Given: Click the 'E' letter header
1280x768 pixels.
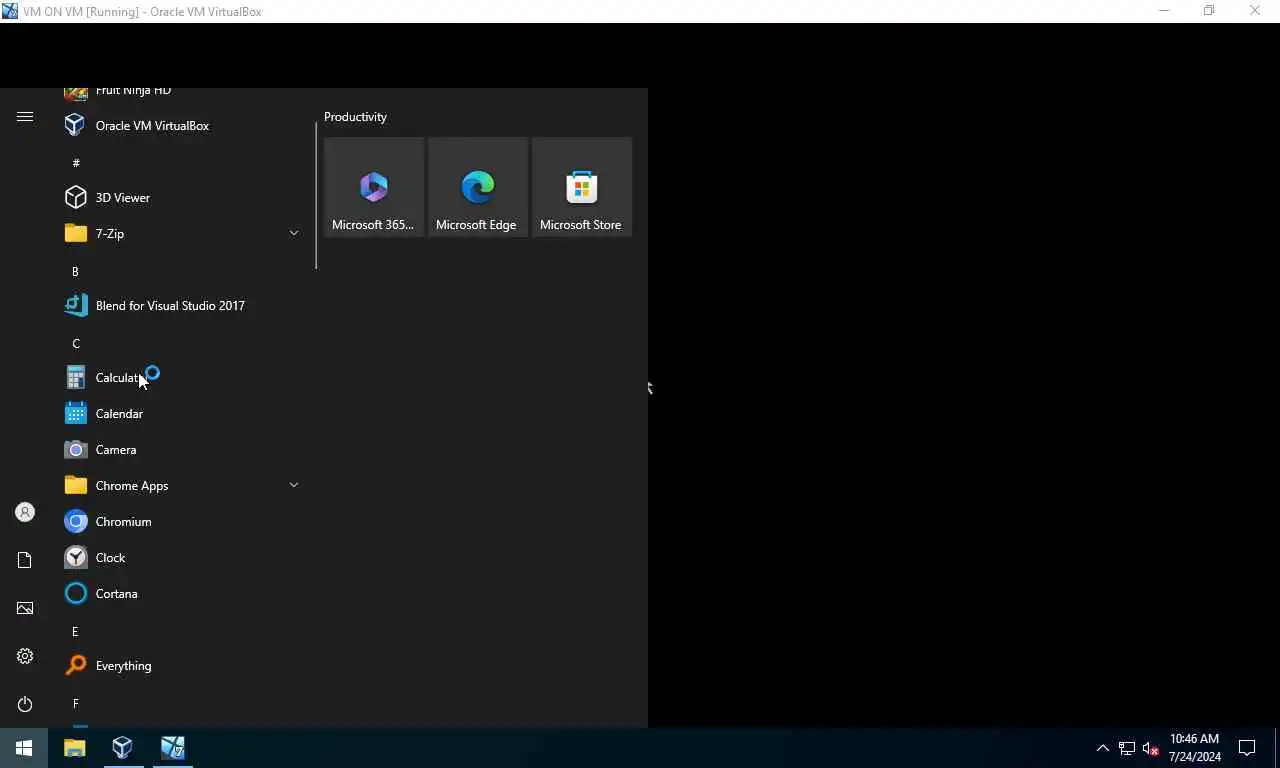Looking at the screenshot, I should (x=75, y=631).
